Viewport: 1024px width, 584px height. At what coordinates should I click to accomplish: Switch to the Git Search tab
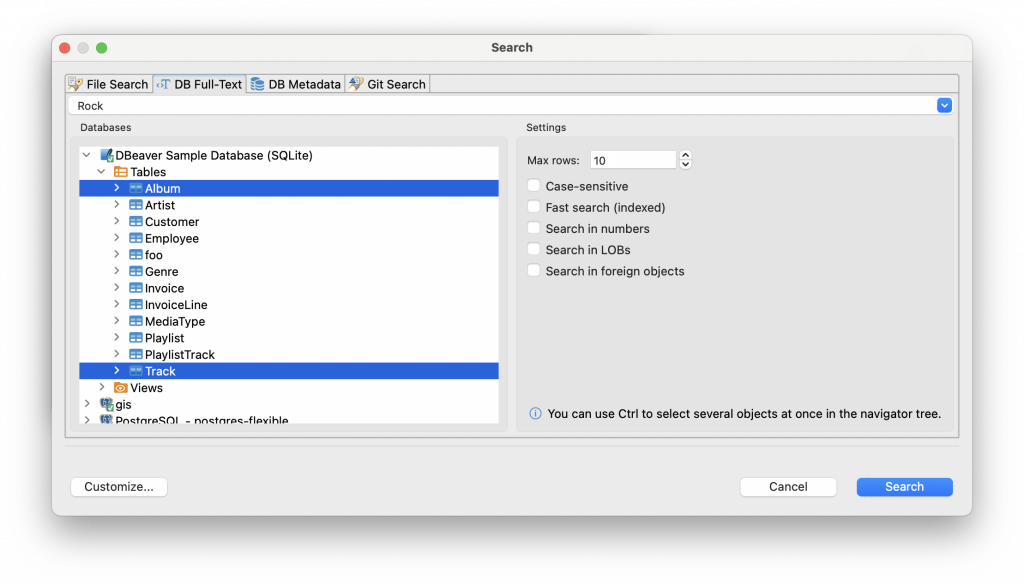click(x=387, y=84)
